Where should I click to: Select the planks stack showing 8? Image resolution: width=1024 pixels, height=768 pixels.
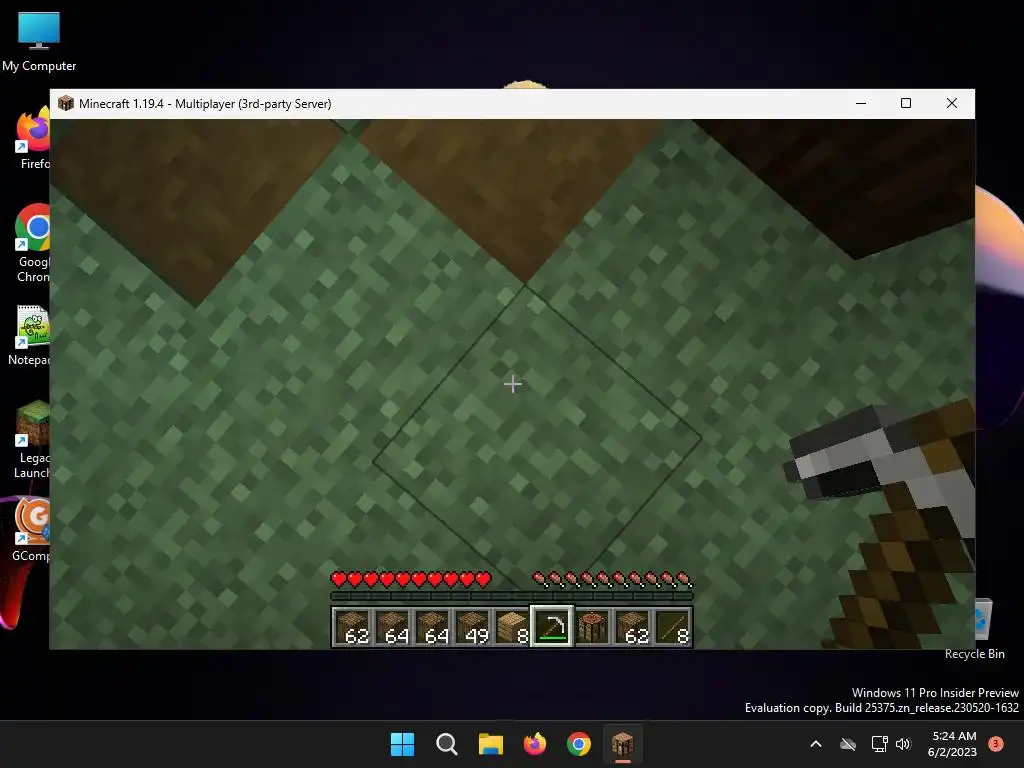513,626
